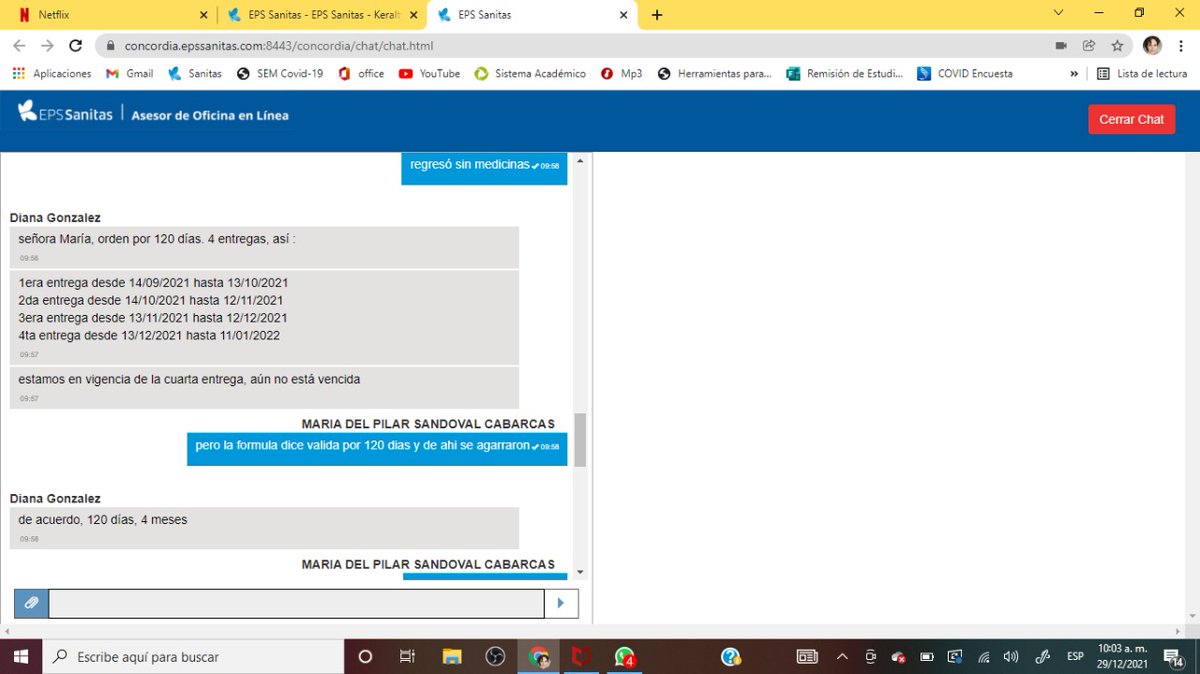Click 'Asesor de Oficina en Línea' header text
The image size is (1200, 674).
(210, 115)
